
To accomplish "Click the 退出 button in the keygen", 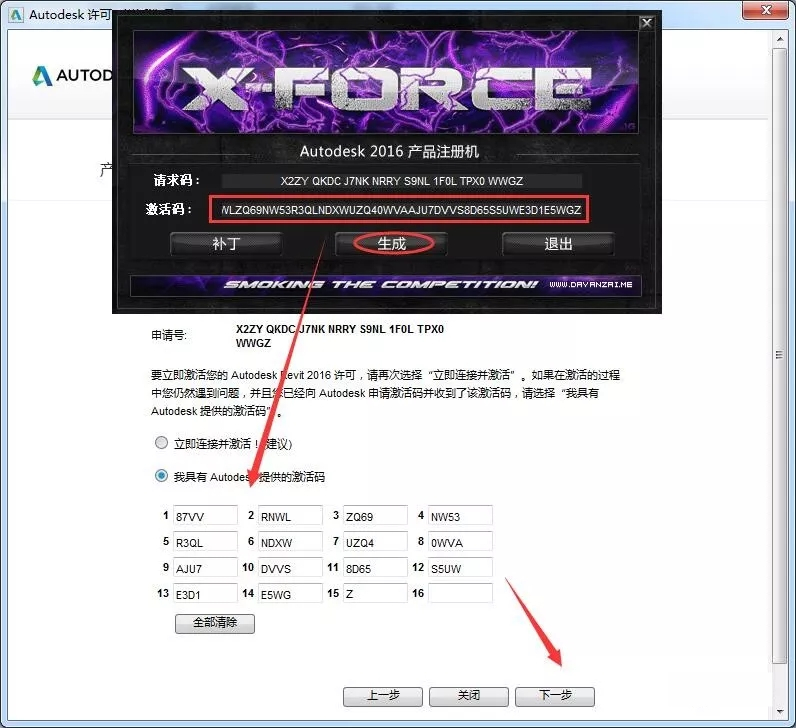I will coord(558,244).
